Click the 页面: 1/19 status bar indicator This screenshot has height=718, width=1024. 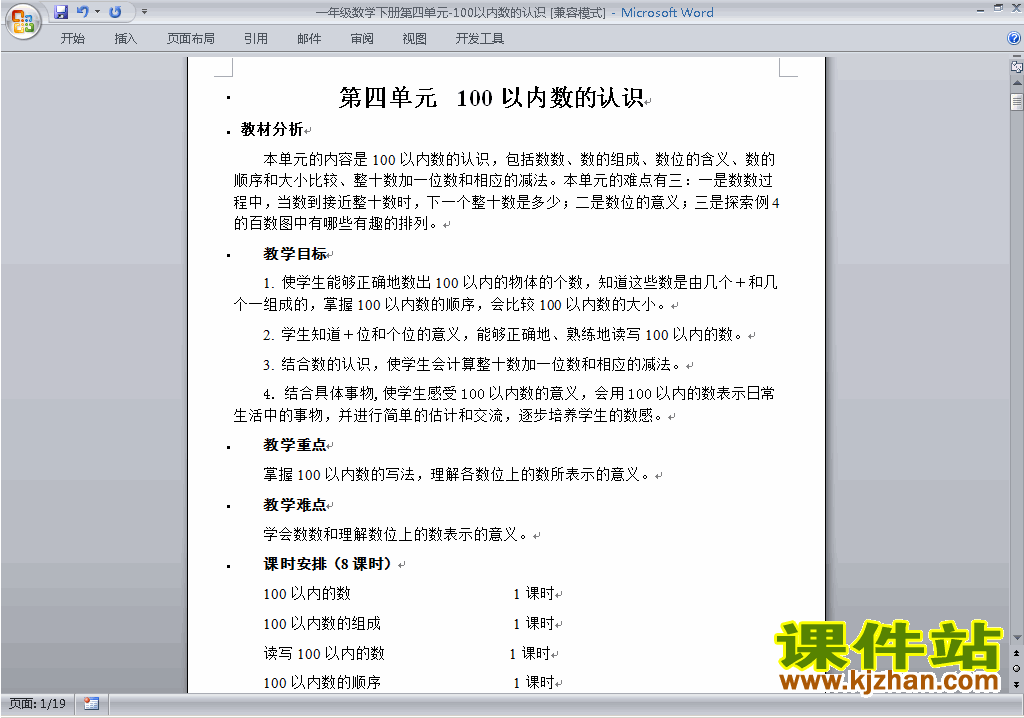pos(37,704)
